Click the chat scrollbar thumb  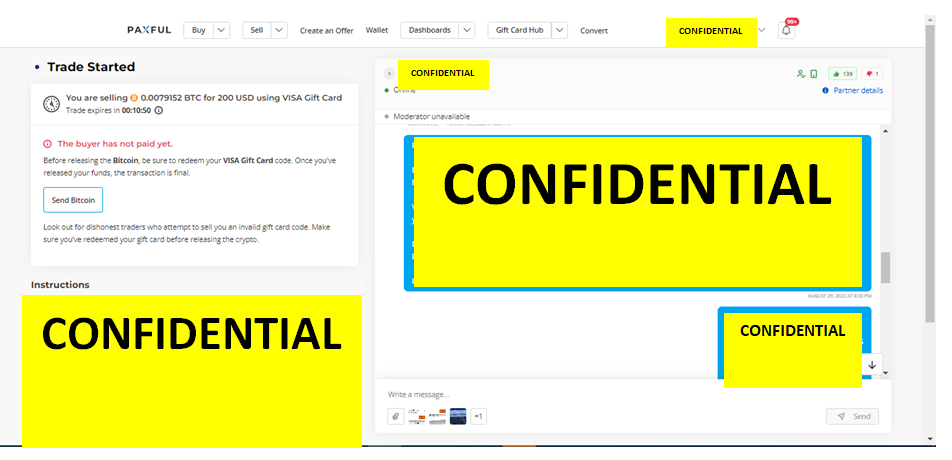pos(885,267)
